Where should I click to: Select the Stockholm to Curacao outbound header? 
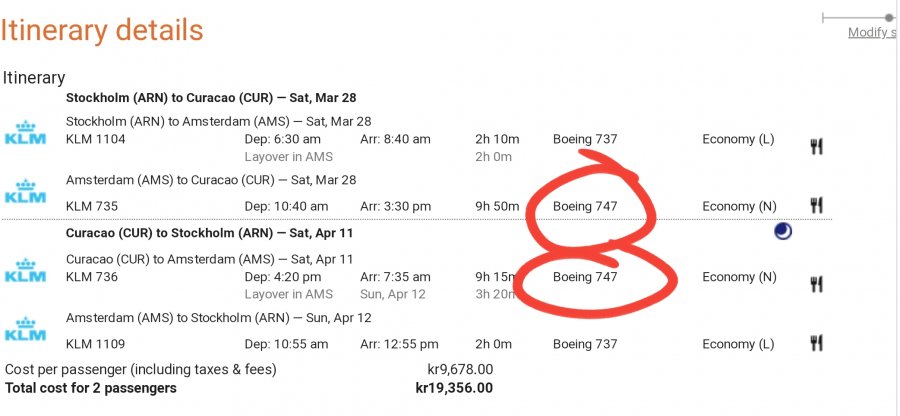[x=211, y=98]
